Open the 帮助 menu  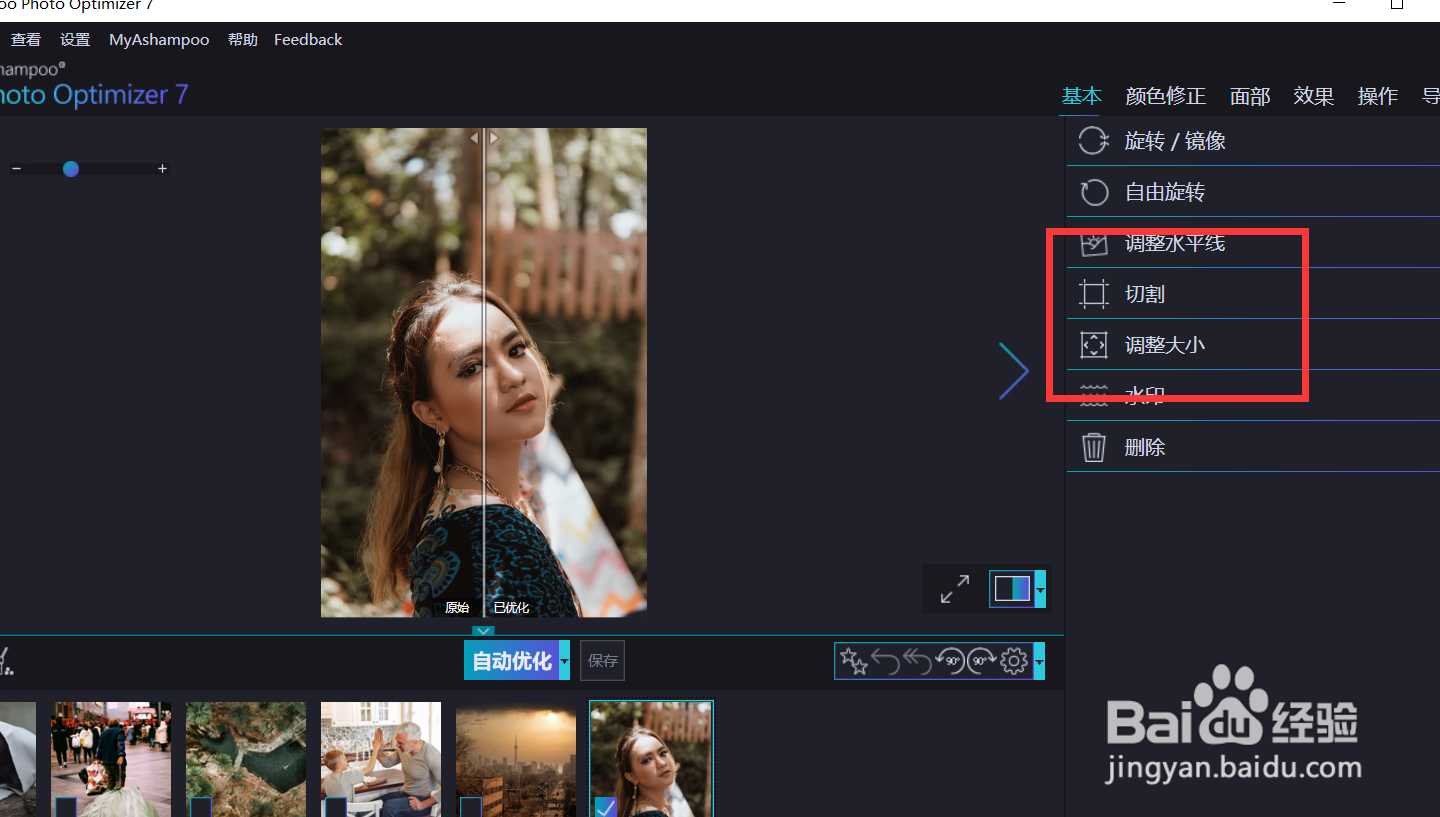click(x=242, y=40)
